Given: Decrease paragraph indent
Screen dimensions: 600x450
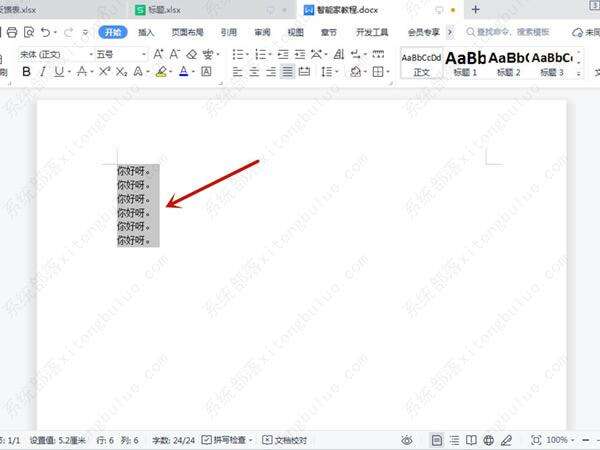Looking at the screenshot, I should 283,55.
